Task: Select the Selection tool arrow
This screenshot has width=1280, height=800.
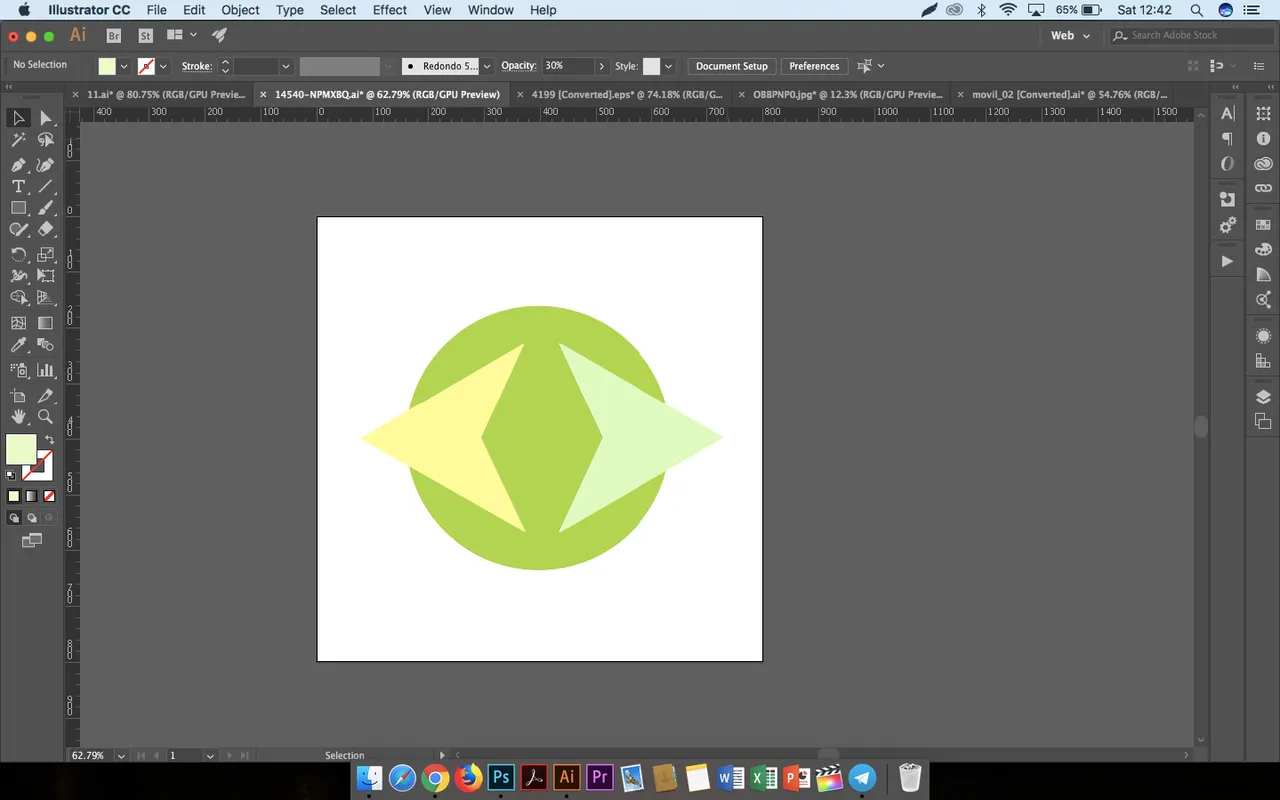Action: click(x=18, y=118)
